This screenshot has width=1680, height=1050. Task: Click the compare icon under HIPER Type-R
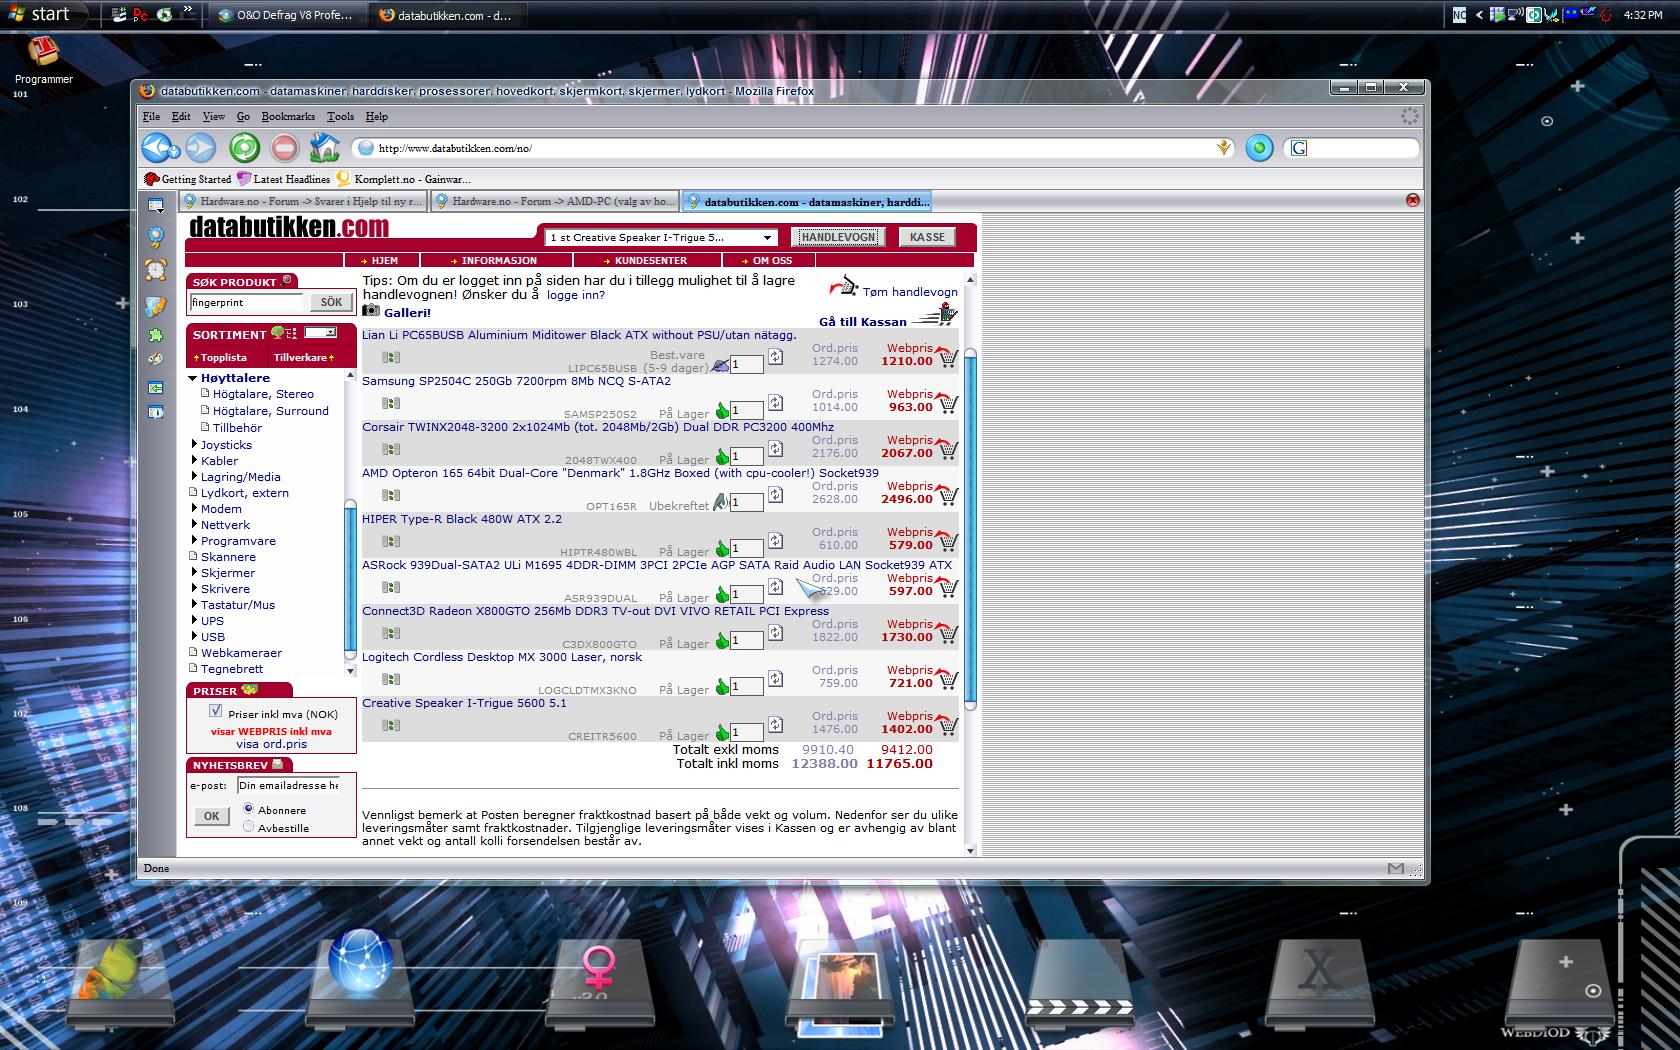pyautogui.click(x=391, y=541)
